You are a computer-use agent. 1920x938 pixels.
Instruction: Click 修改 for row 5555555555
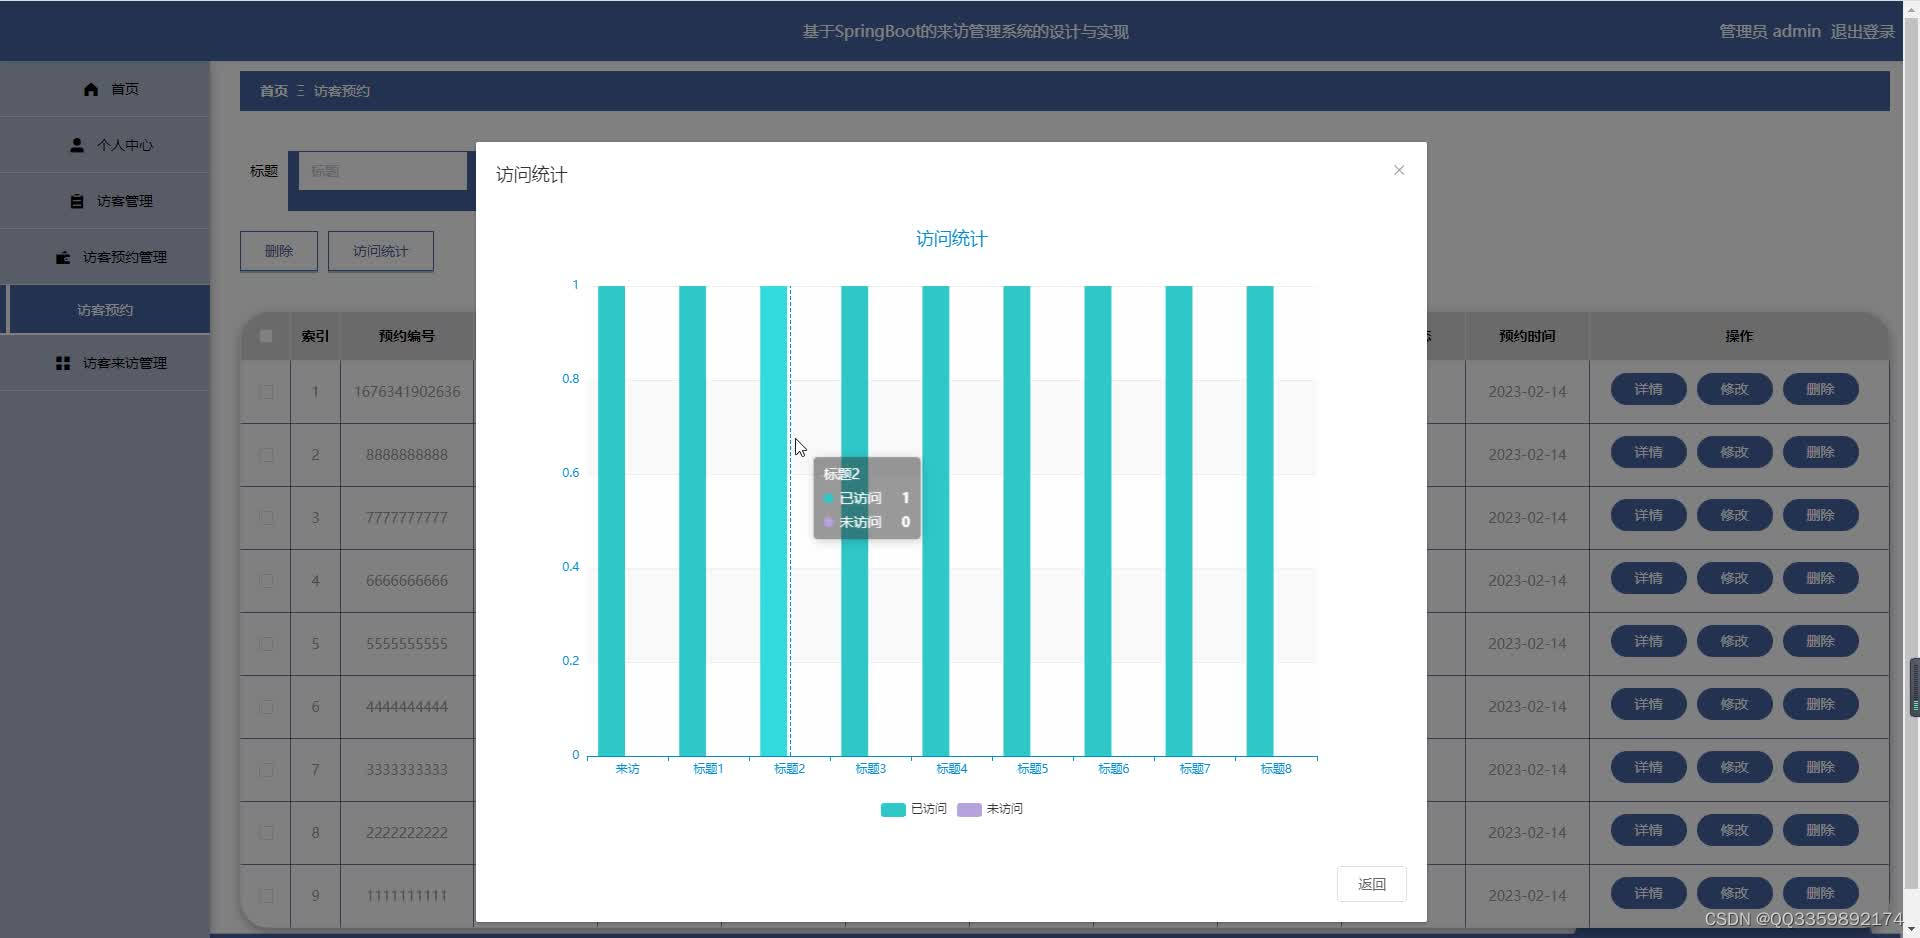tap(1734, 641)
